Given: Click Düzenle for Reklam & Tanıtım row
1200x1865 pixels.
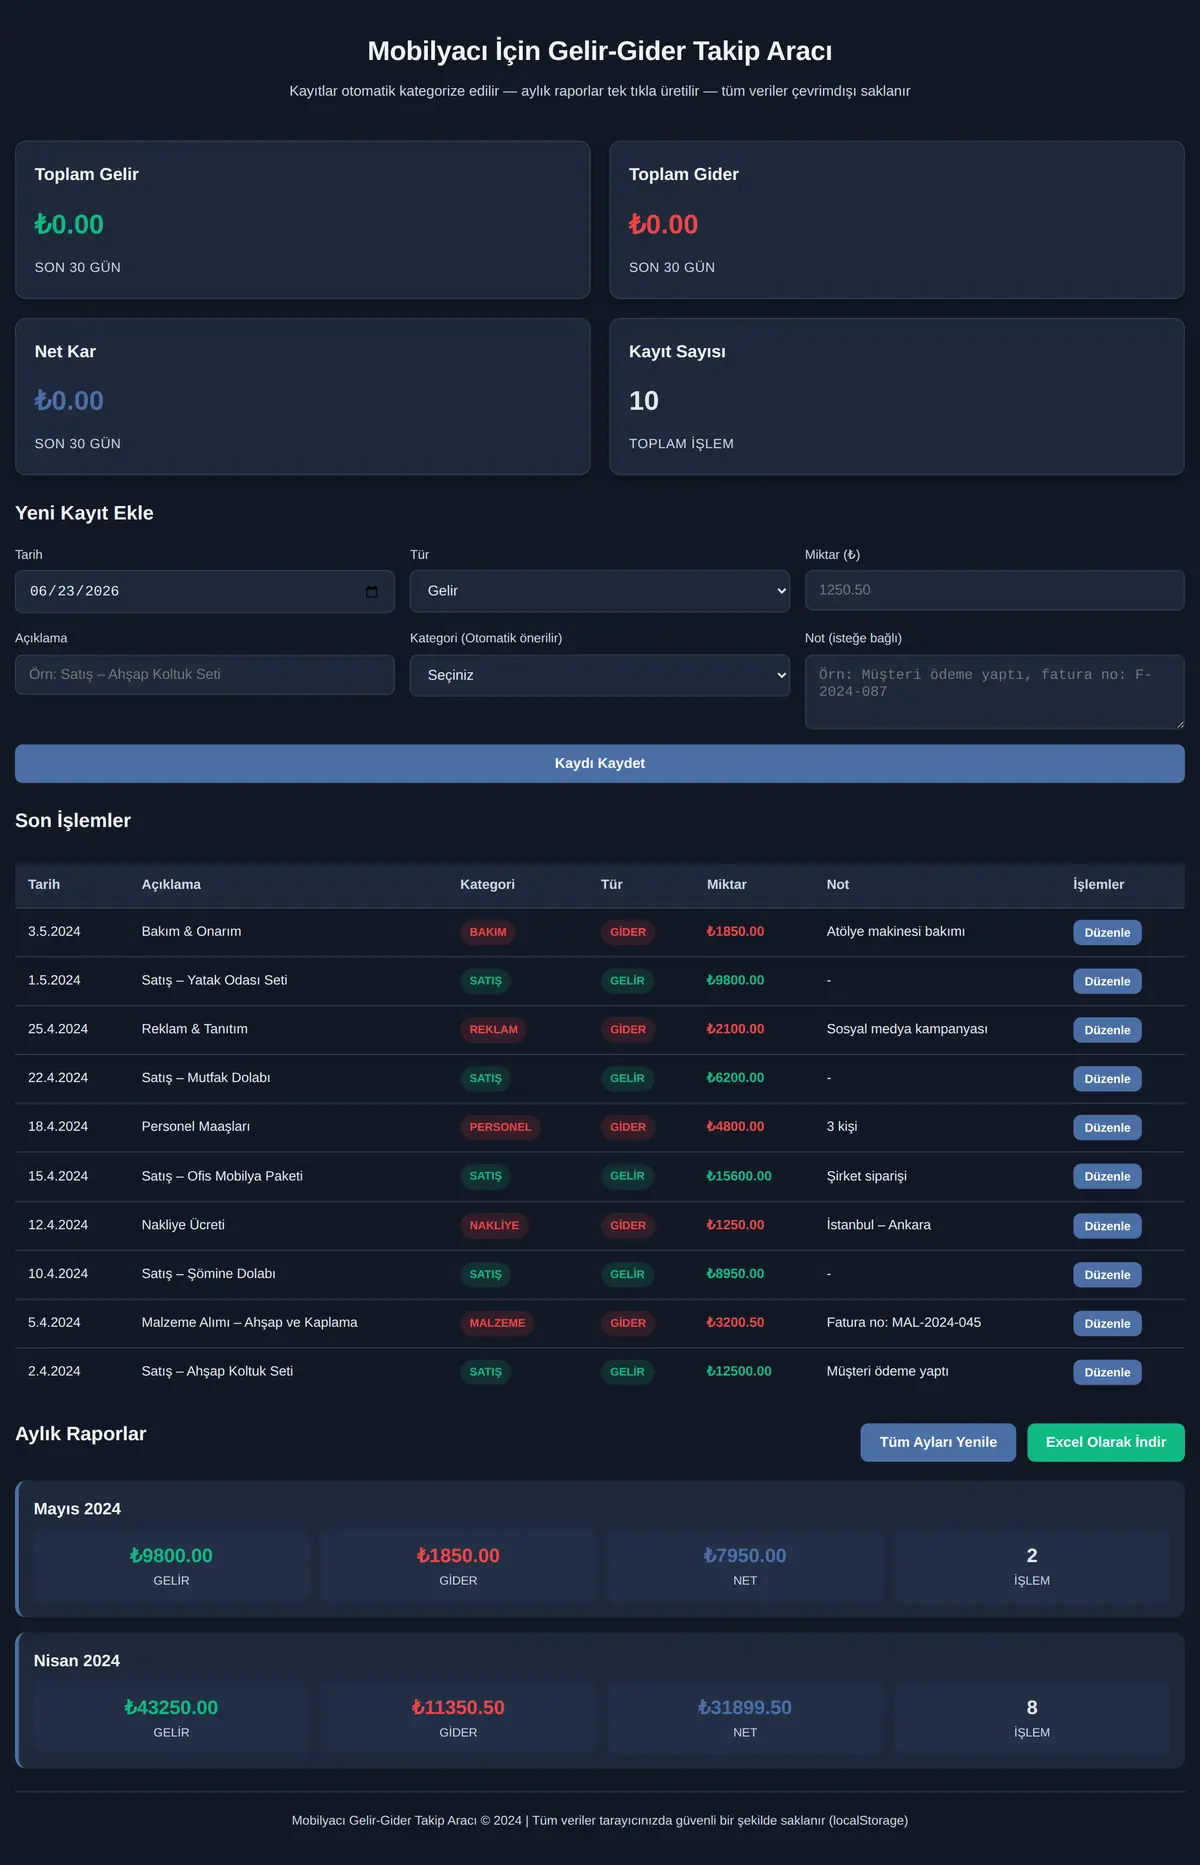Looking at the screenshot, I should pyautogui.click(x=1107, y=1030).
